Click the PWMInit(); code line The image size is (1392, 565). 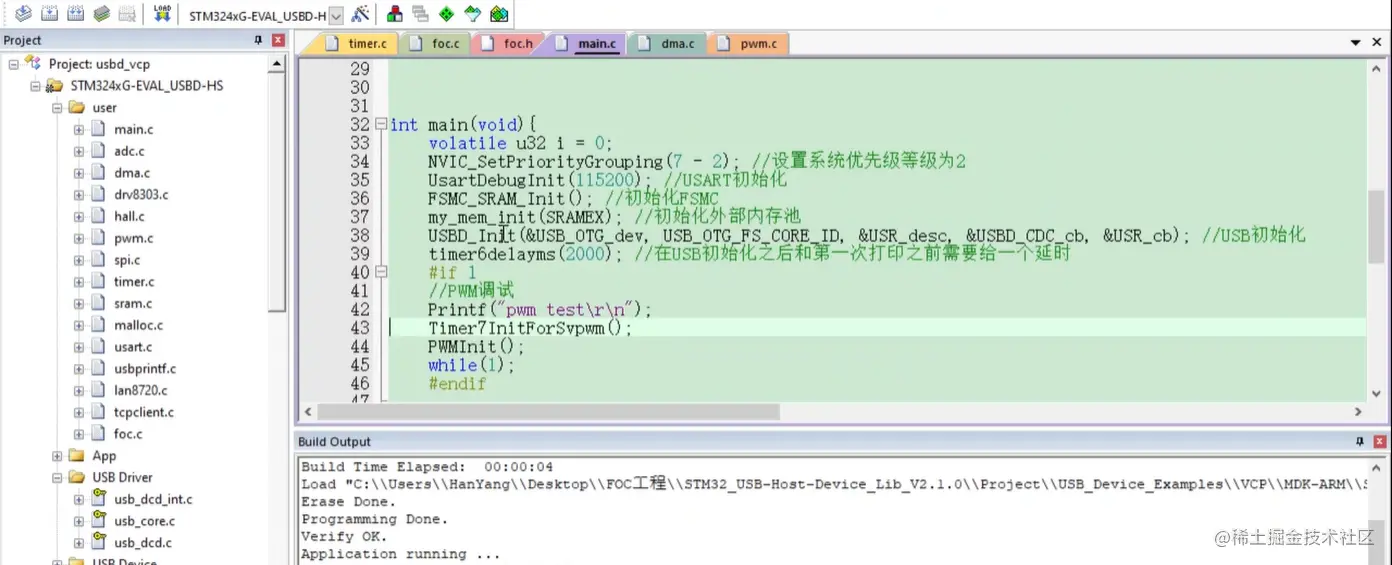tap(476, 347)
